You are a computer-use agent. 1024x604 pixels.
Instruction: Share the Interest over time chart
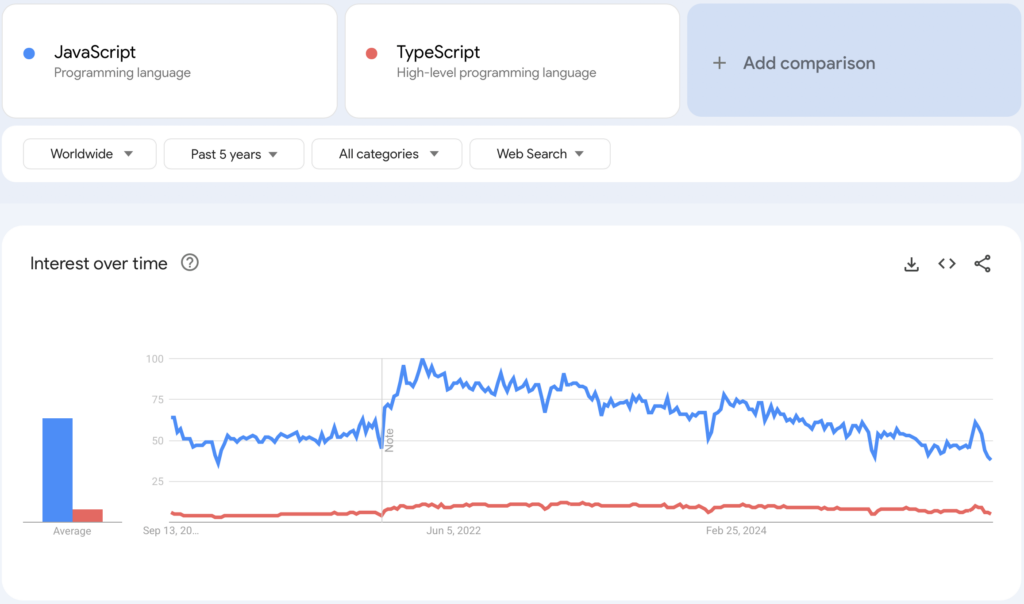click(x=982, y=264)
